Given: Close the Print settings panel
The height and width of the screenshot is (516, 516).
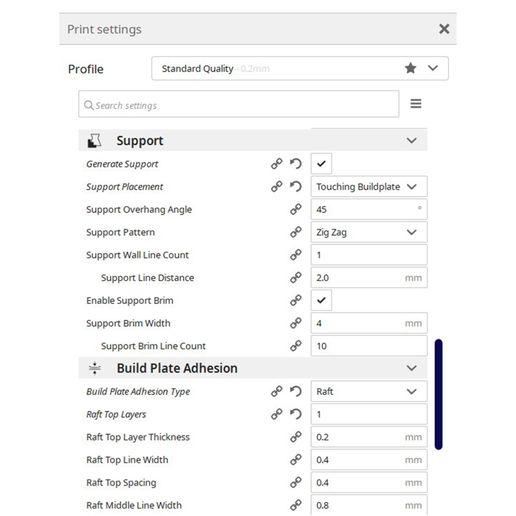Looking at the screenshot, I should click(444, 29).
